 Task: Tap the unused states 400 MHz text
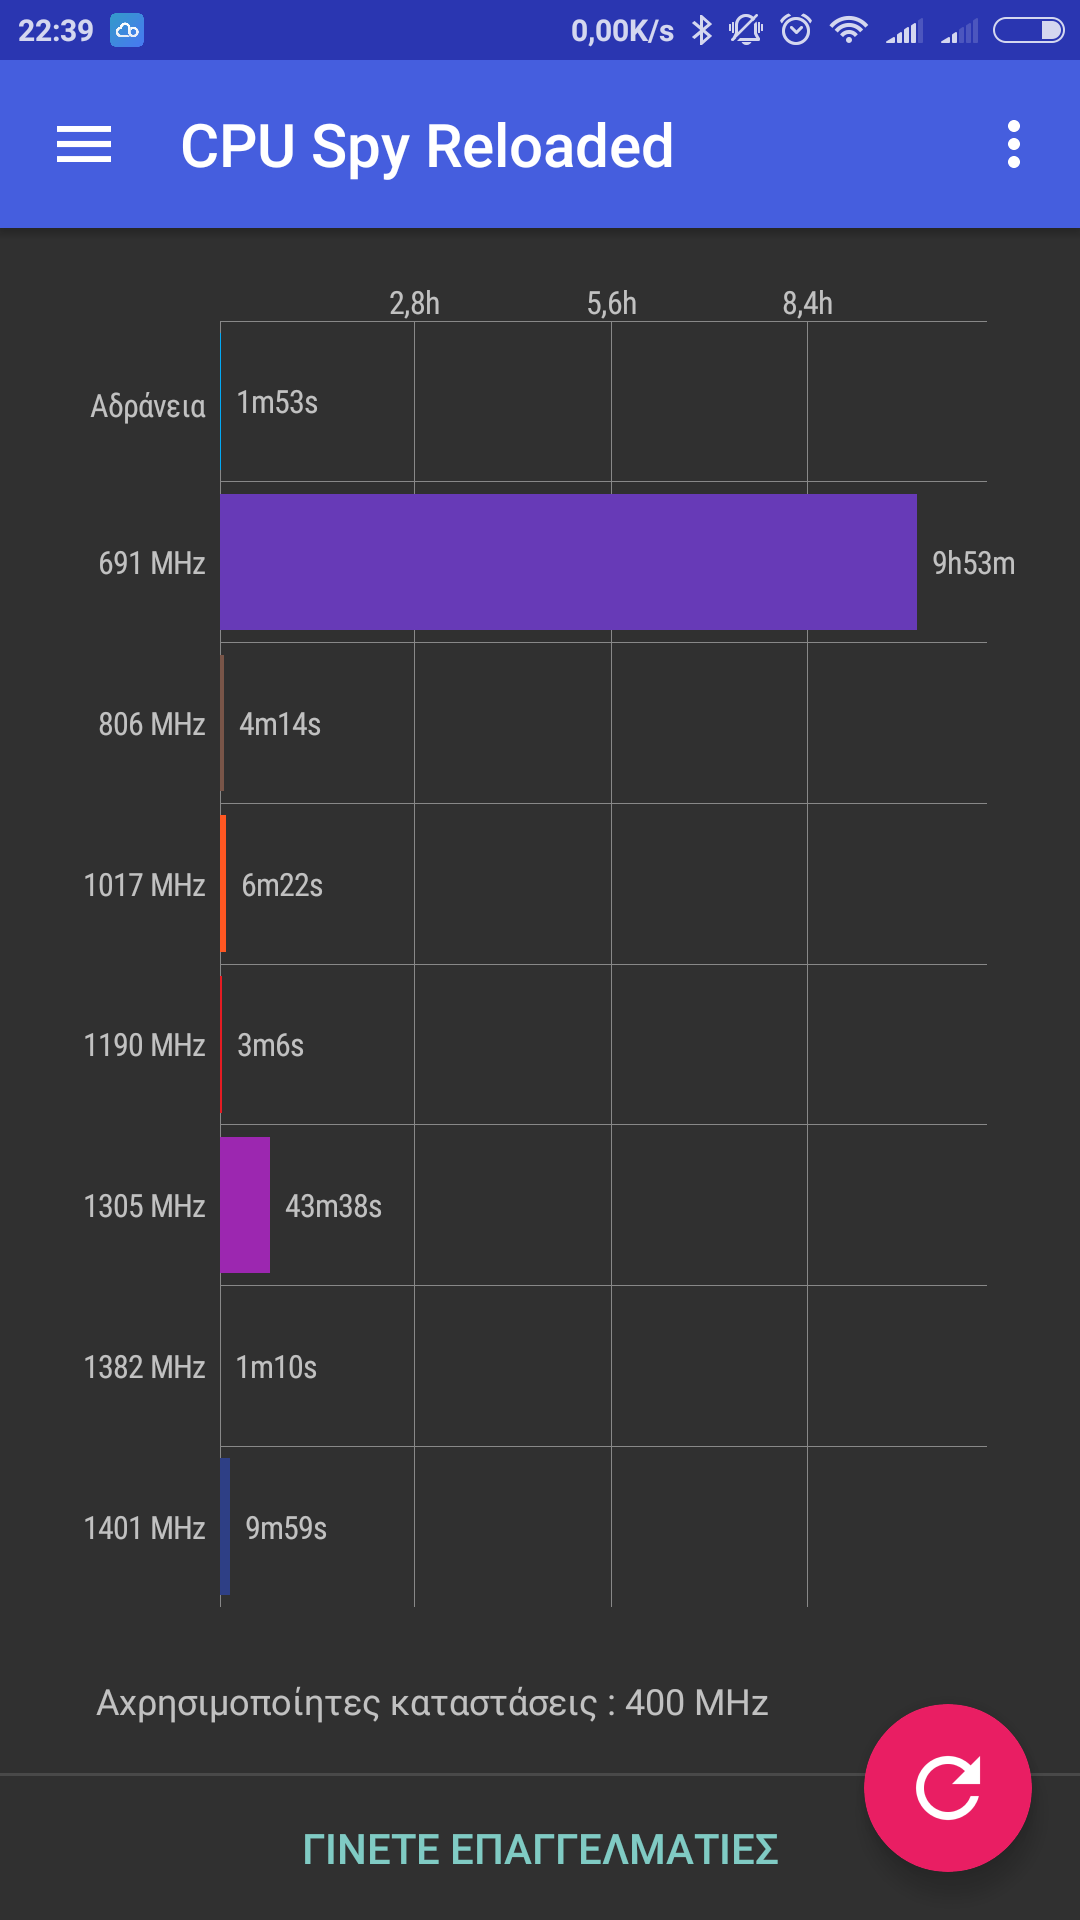[432, 1702]
